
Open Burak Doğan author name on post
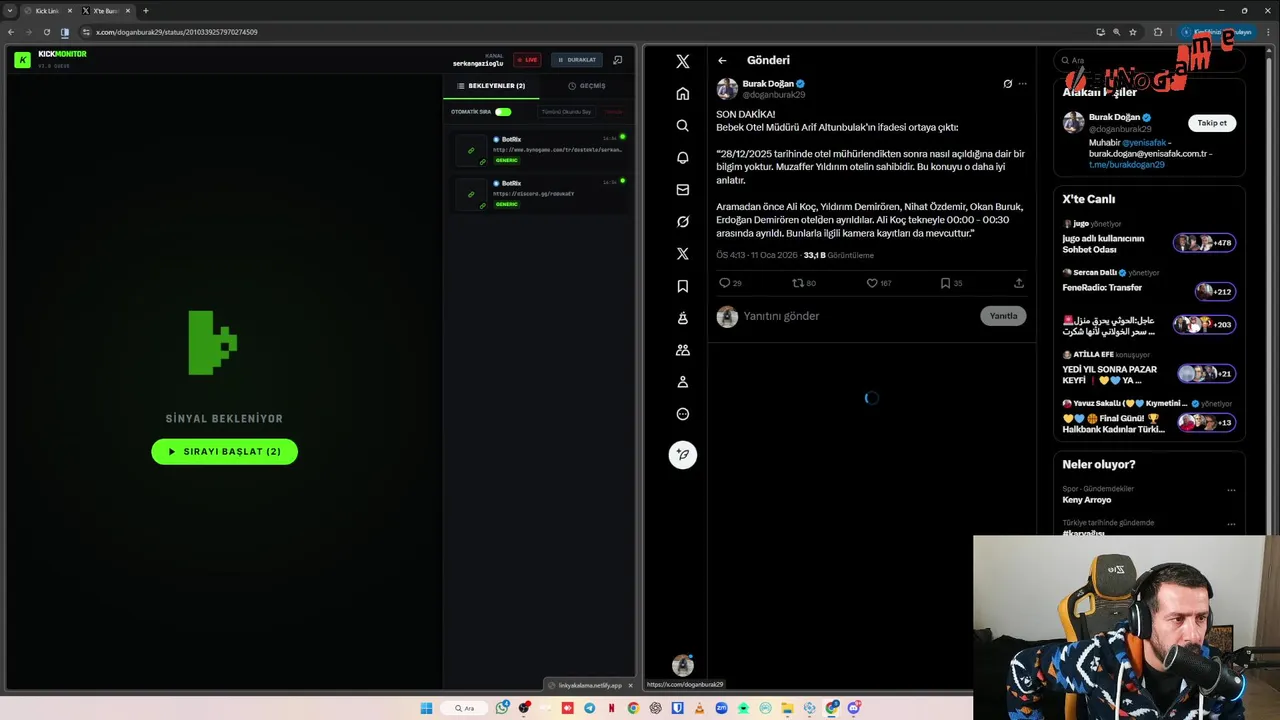pyautogui.click(x=768, y=84)
